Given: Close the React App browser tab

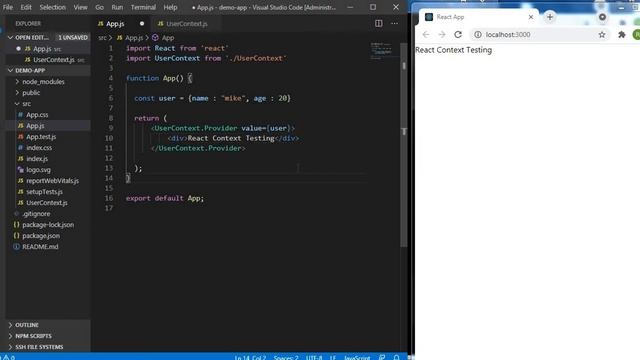Looking at the screenshot, I should (531, 17).
